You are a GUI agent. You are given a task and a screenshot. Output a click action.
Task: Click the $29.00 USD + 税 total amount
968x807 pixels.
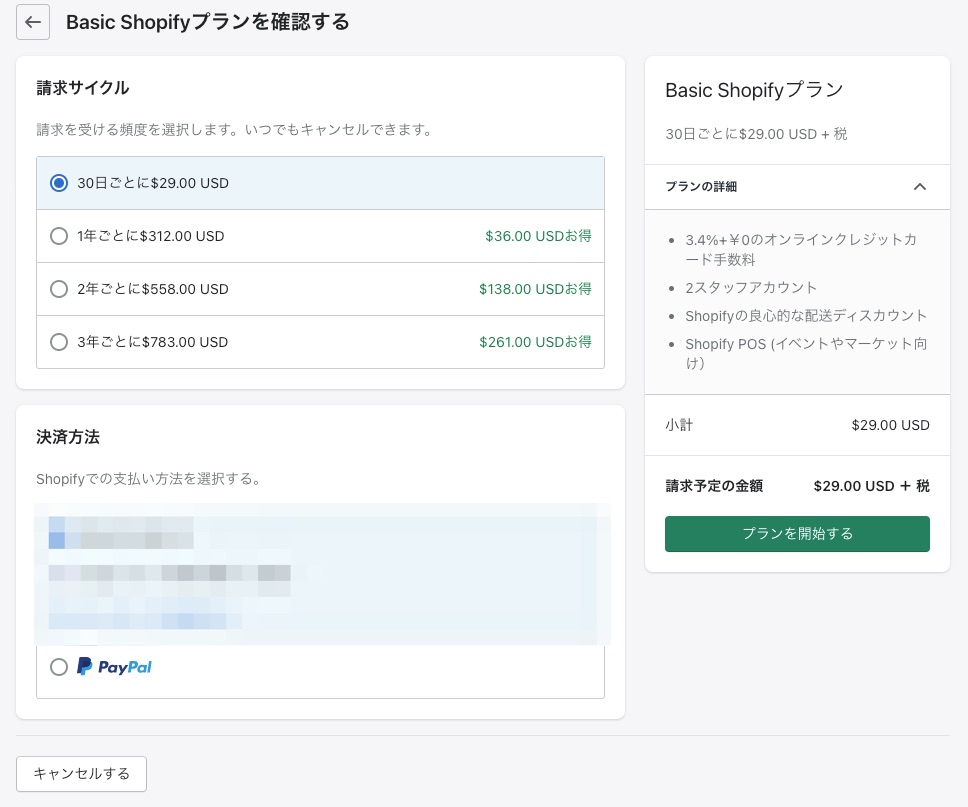pyautogui.click(x=872, y=486)
